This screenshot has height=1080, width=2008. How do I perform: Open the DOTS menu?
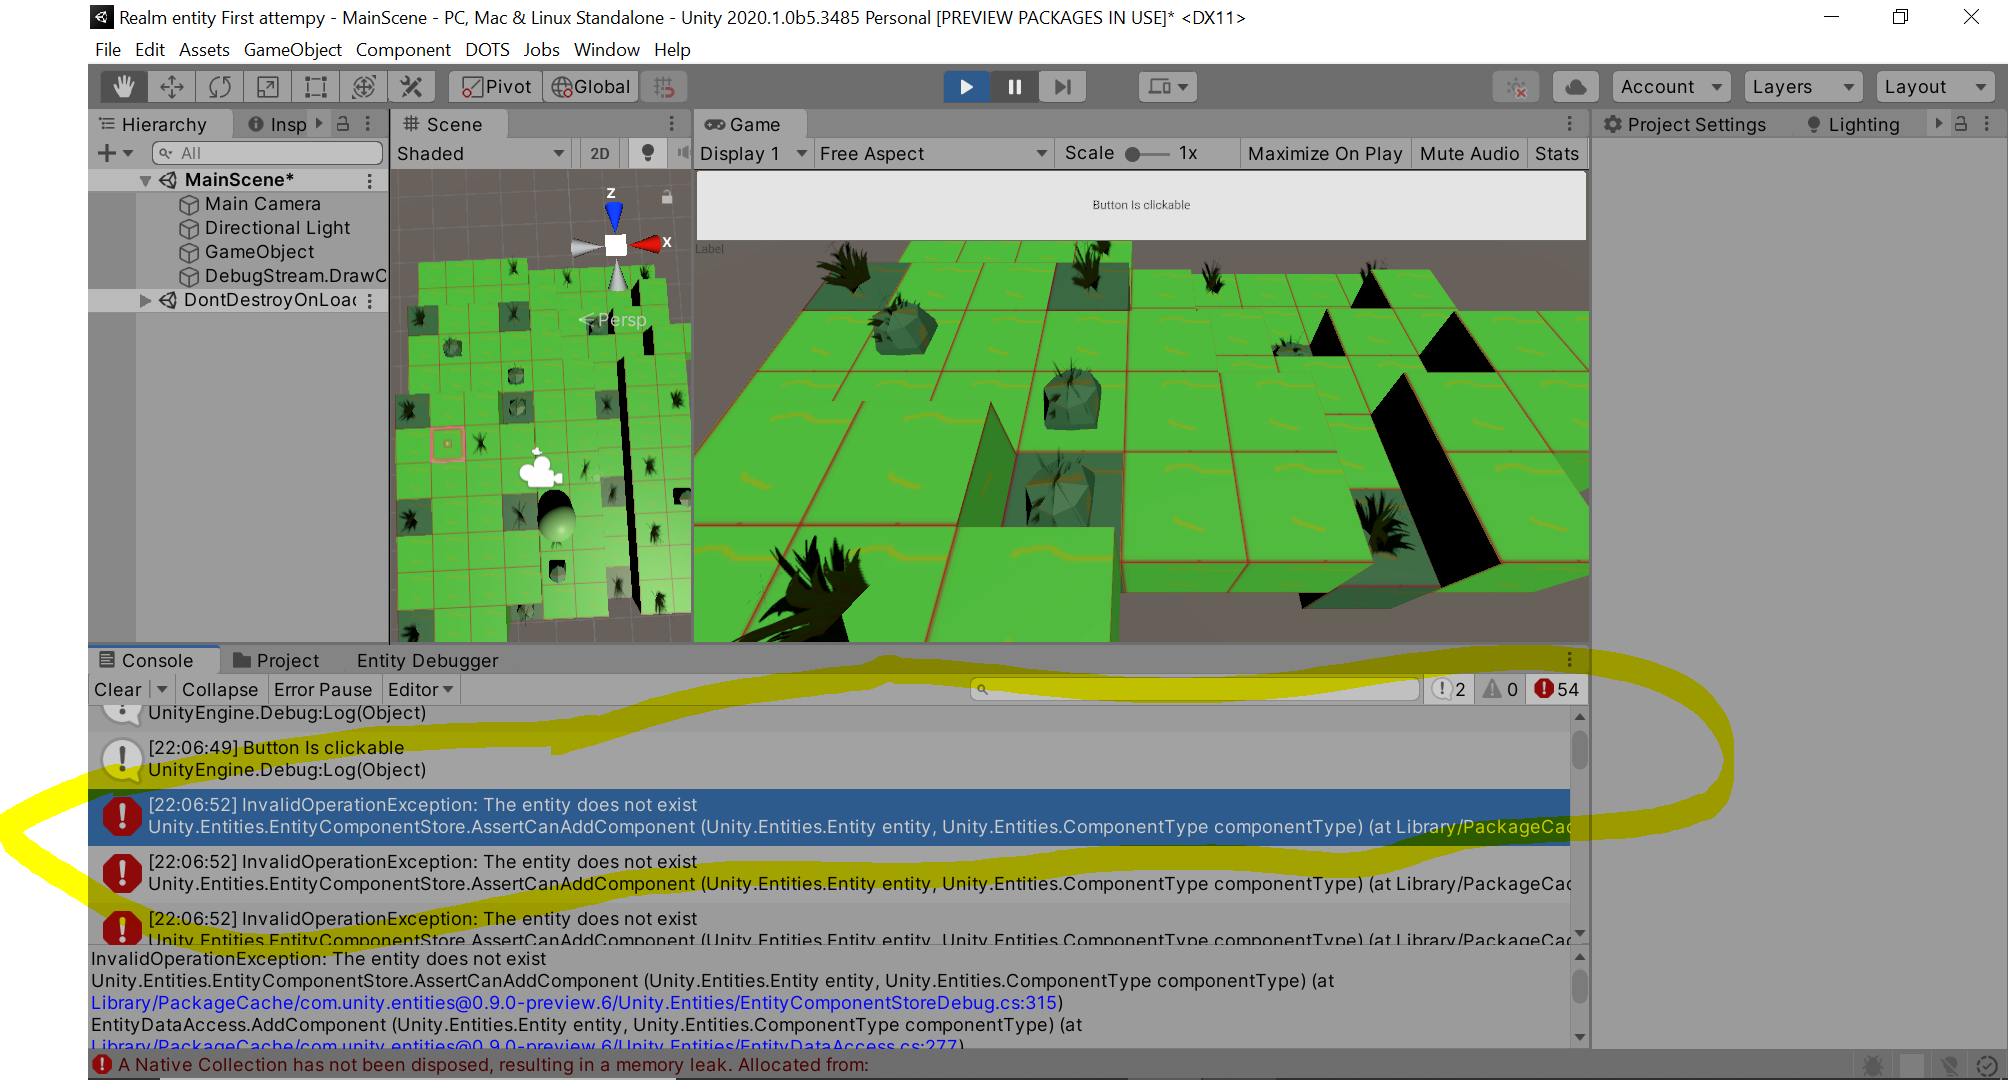click(487, 49)
